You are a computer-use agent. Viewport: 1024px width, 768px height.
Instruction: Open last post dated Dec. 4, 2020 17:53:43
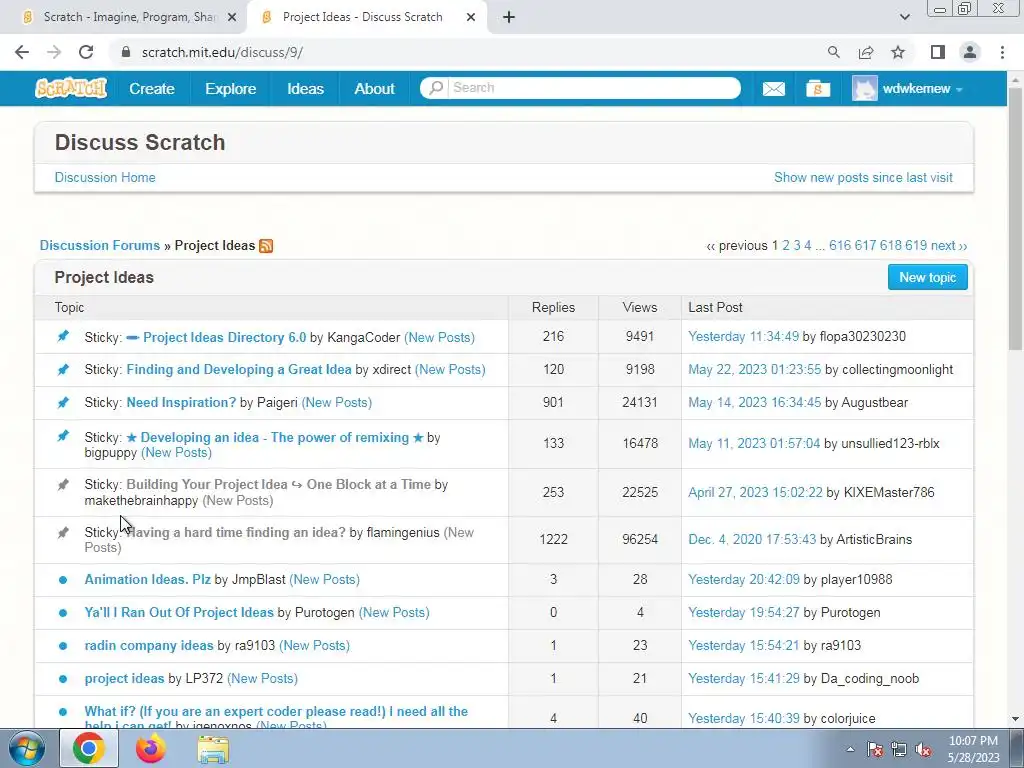752,539
